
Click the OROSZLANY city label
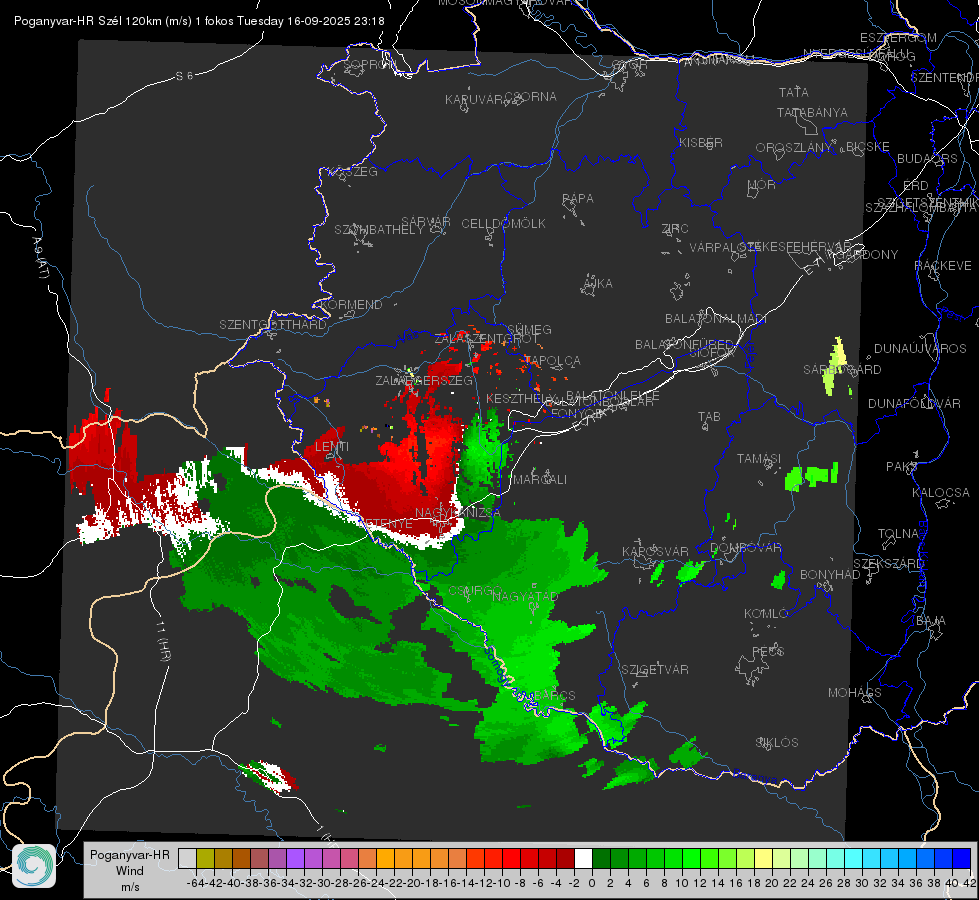coord(794,147)
